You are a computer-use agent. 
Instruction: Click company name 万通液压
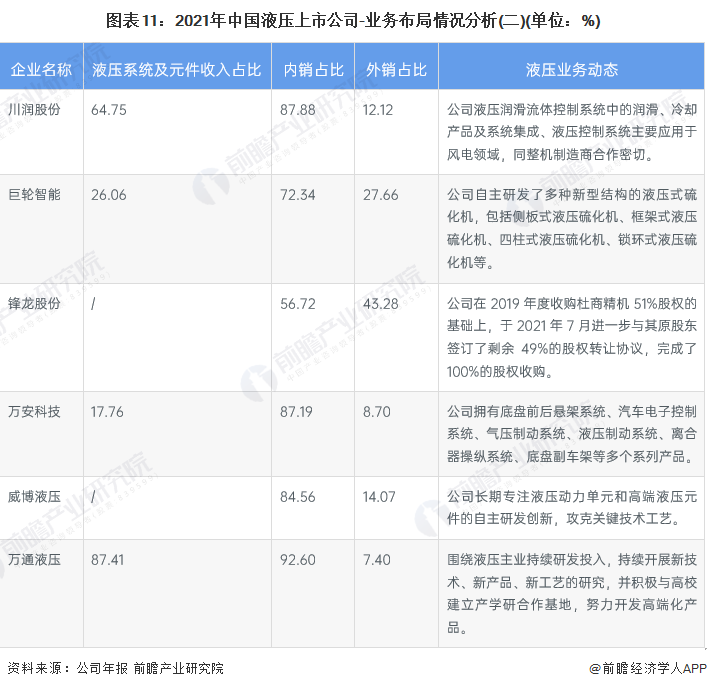point(34,560)
